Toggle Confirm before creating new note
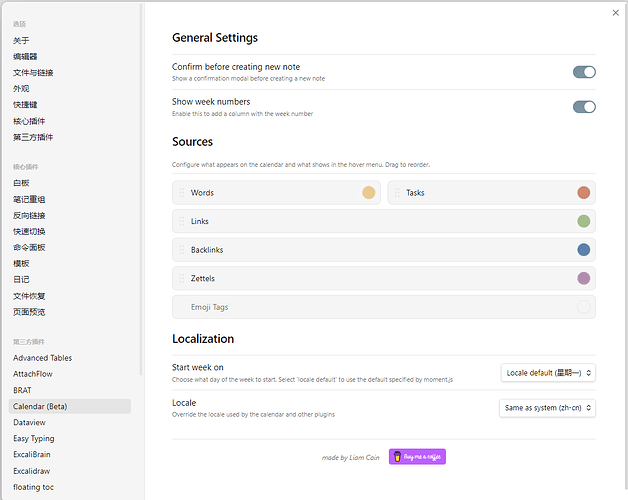Screen dimensions: 628x500 (x=584, y=72)
